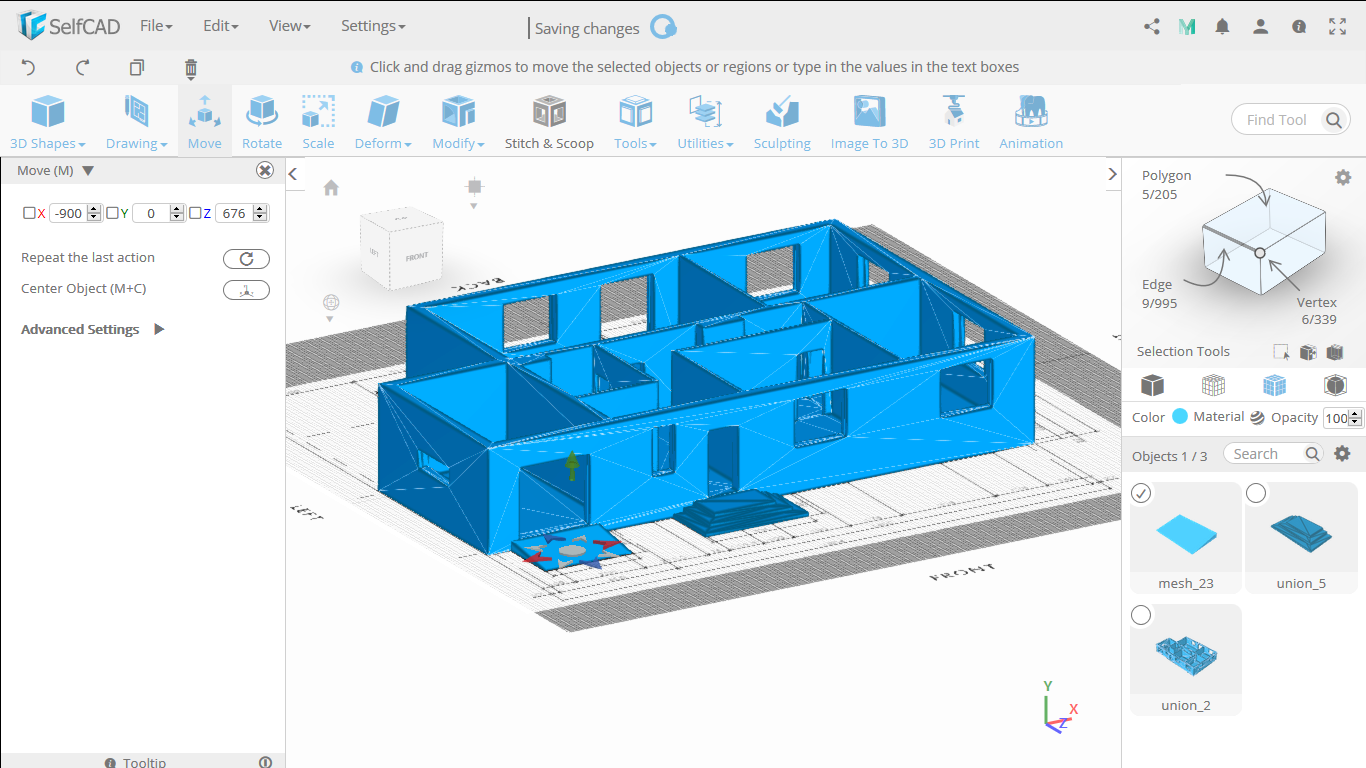Toggle fullscreen mode icon
1366x768 pixels.
pos(1338,27)
